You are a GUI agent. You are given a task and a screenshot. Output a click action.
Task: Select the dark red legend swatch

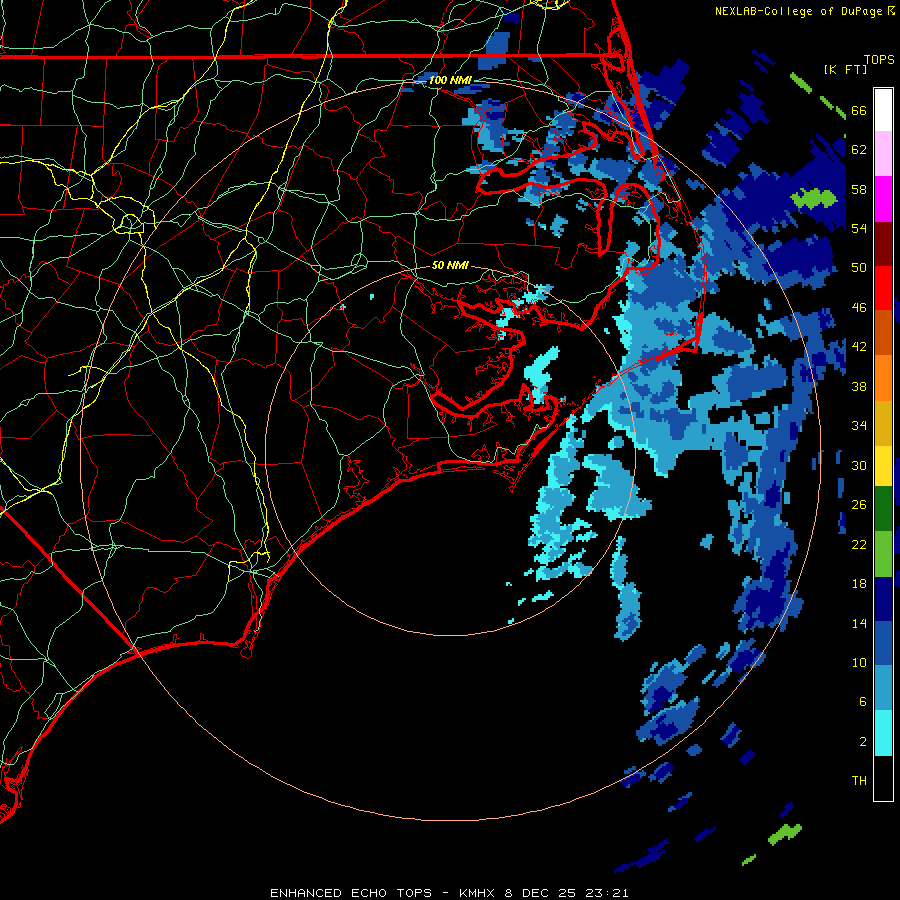point(883,244)
